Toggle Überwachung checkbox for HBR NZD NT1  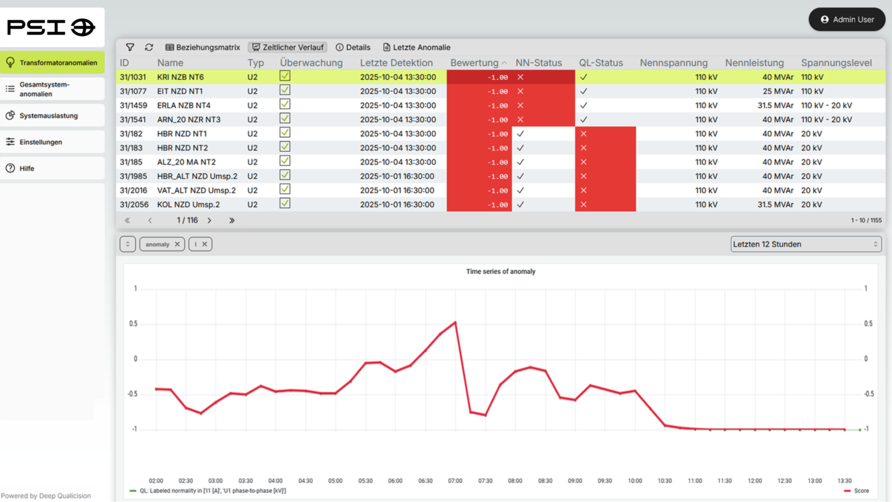click(285, 133)
